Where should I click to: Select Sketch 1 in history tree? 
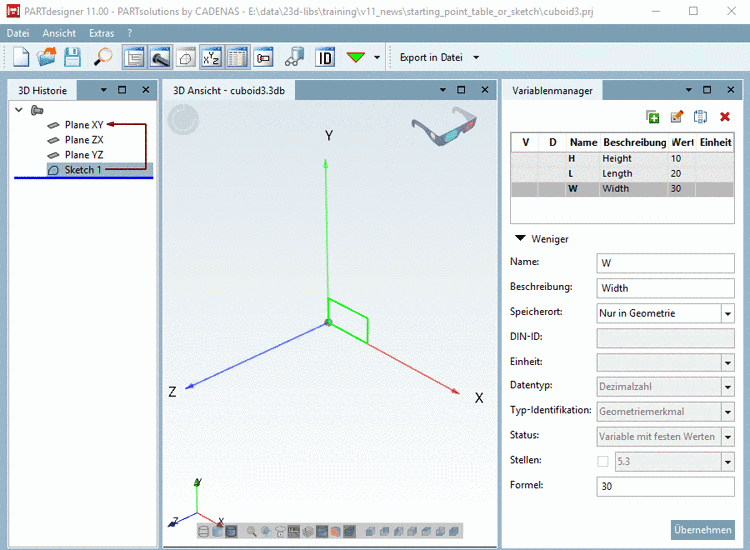pos(83,170)
